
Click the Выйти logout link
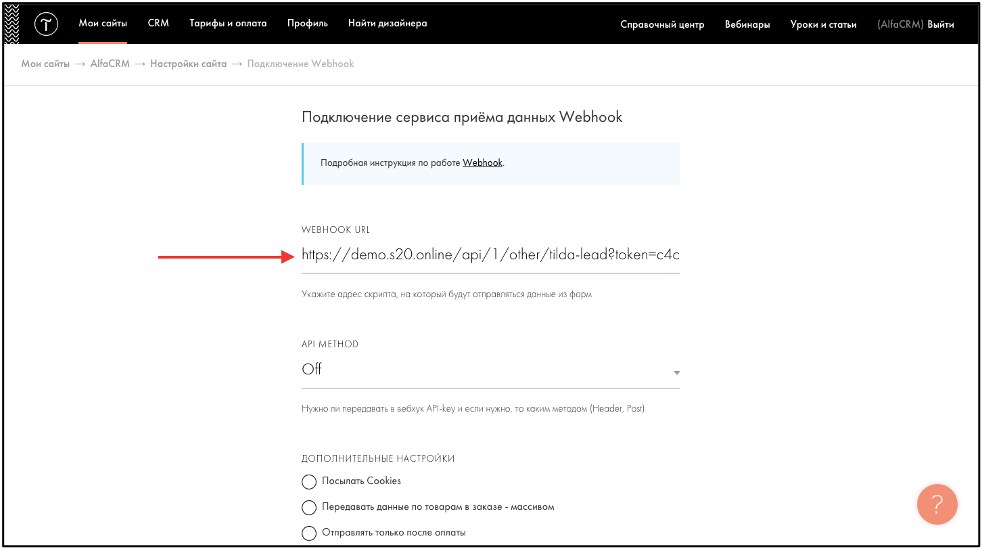pyautogui.click(x=940, y=24)
